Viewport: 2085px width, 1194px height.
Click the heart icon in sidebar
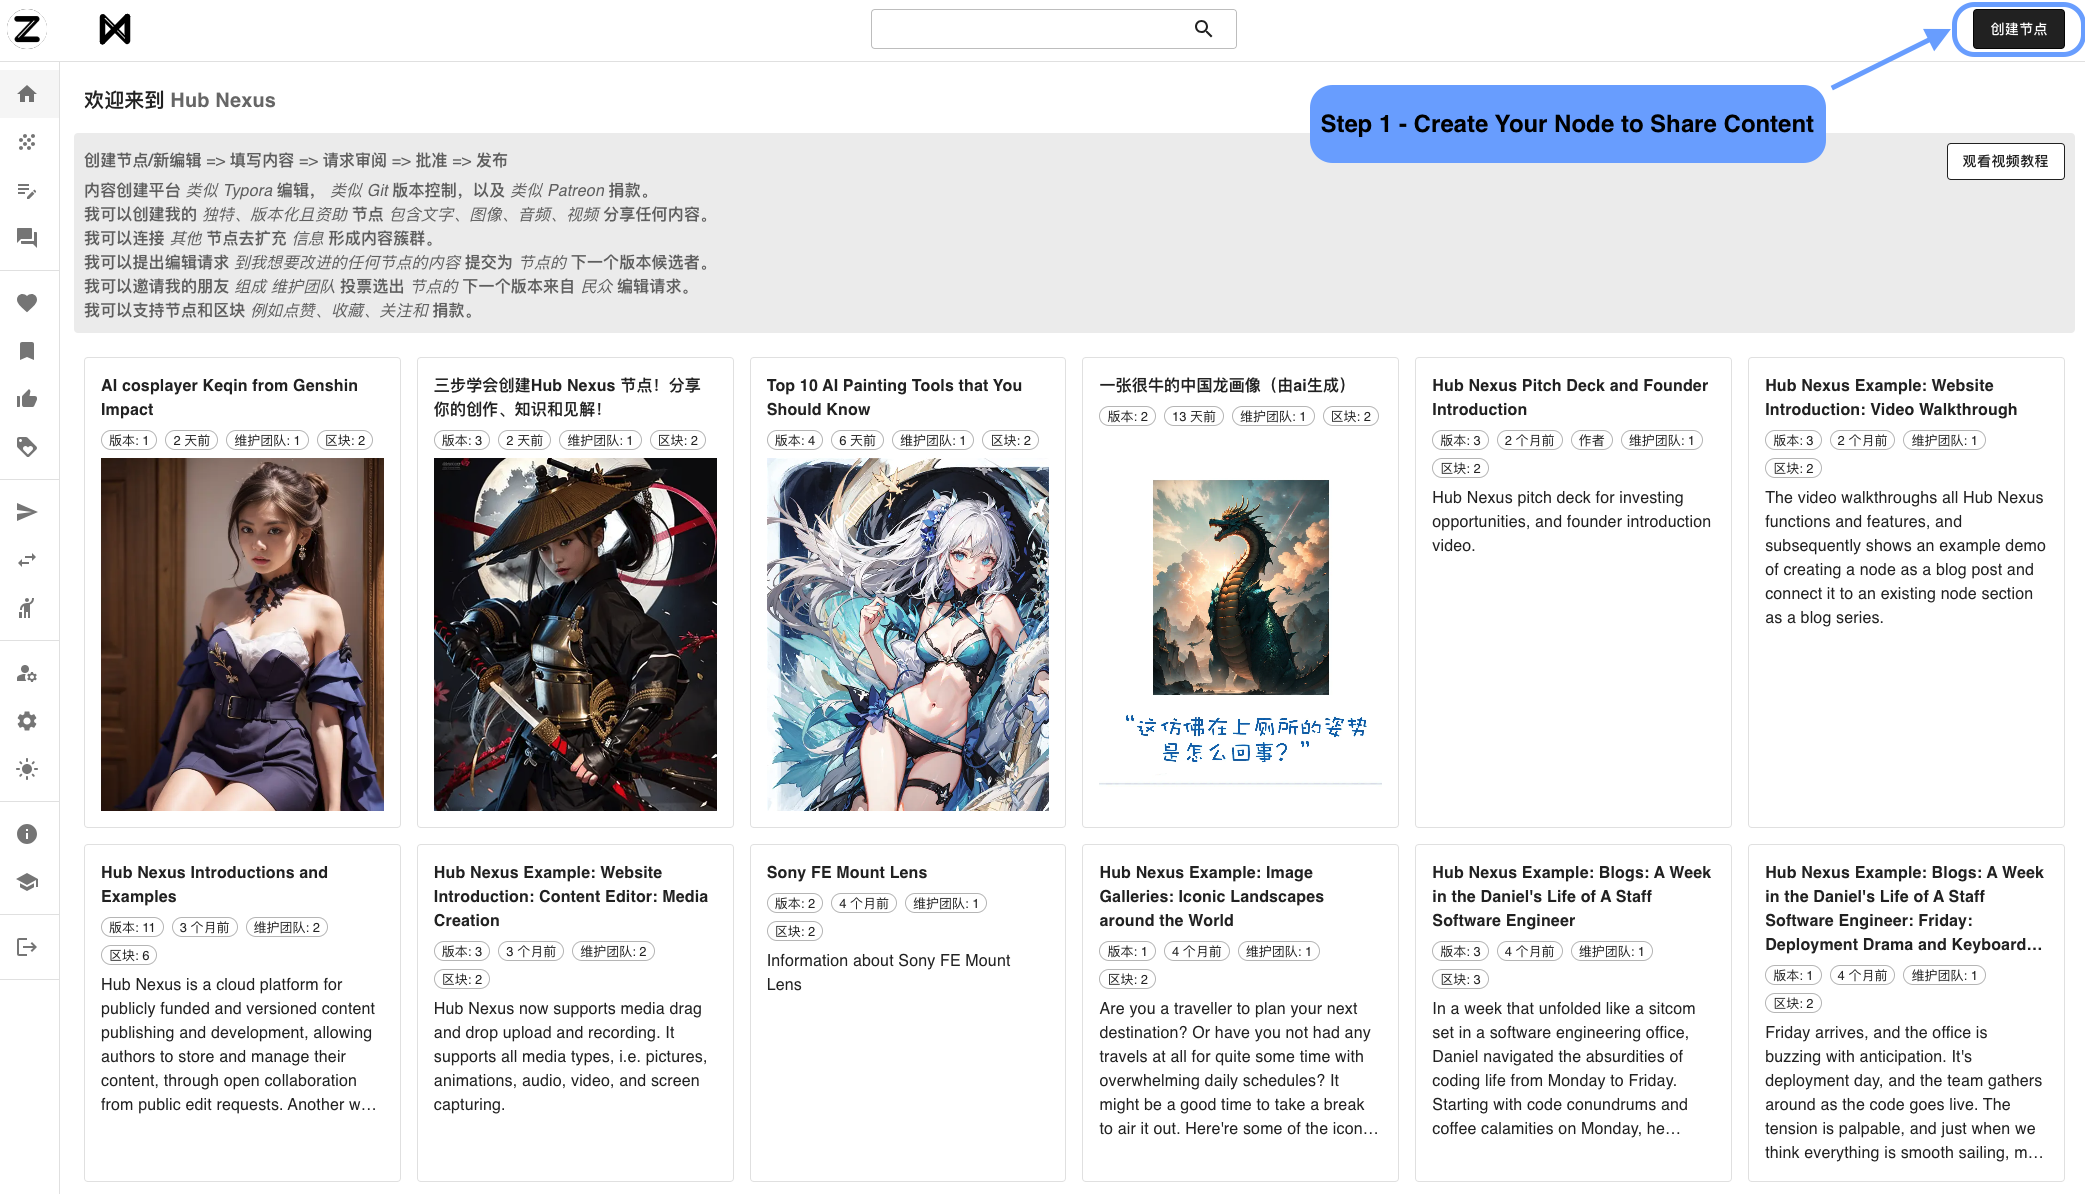(x=27, y=303)
